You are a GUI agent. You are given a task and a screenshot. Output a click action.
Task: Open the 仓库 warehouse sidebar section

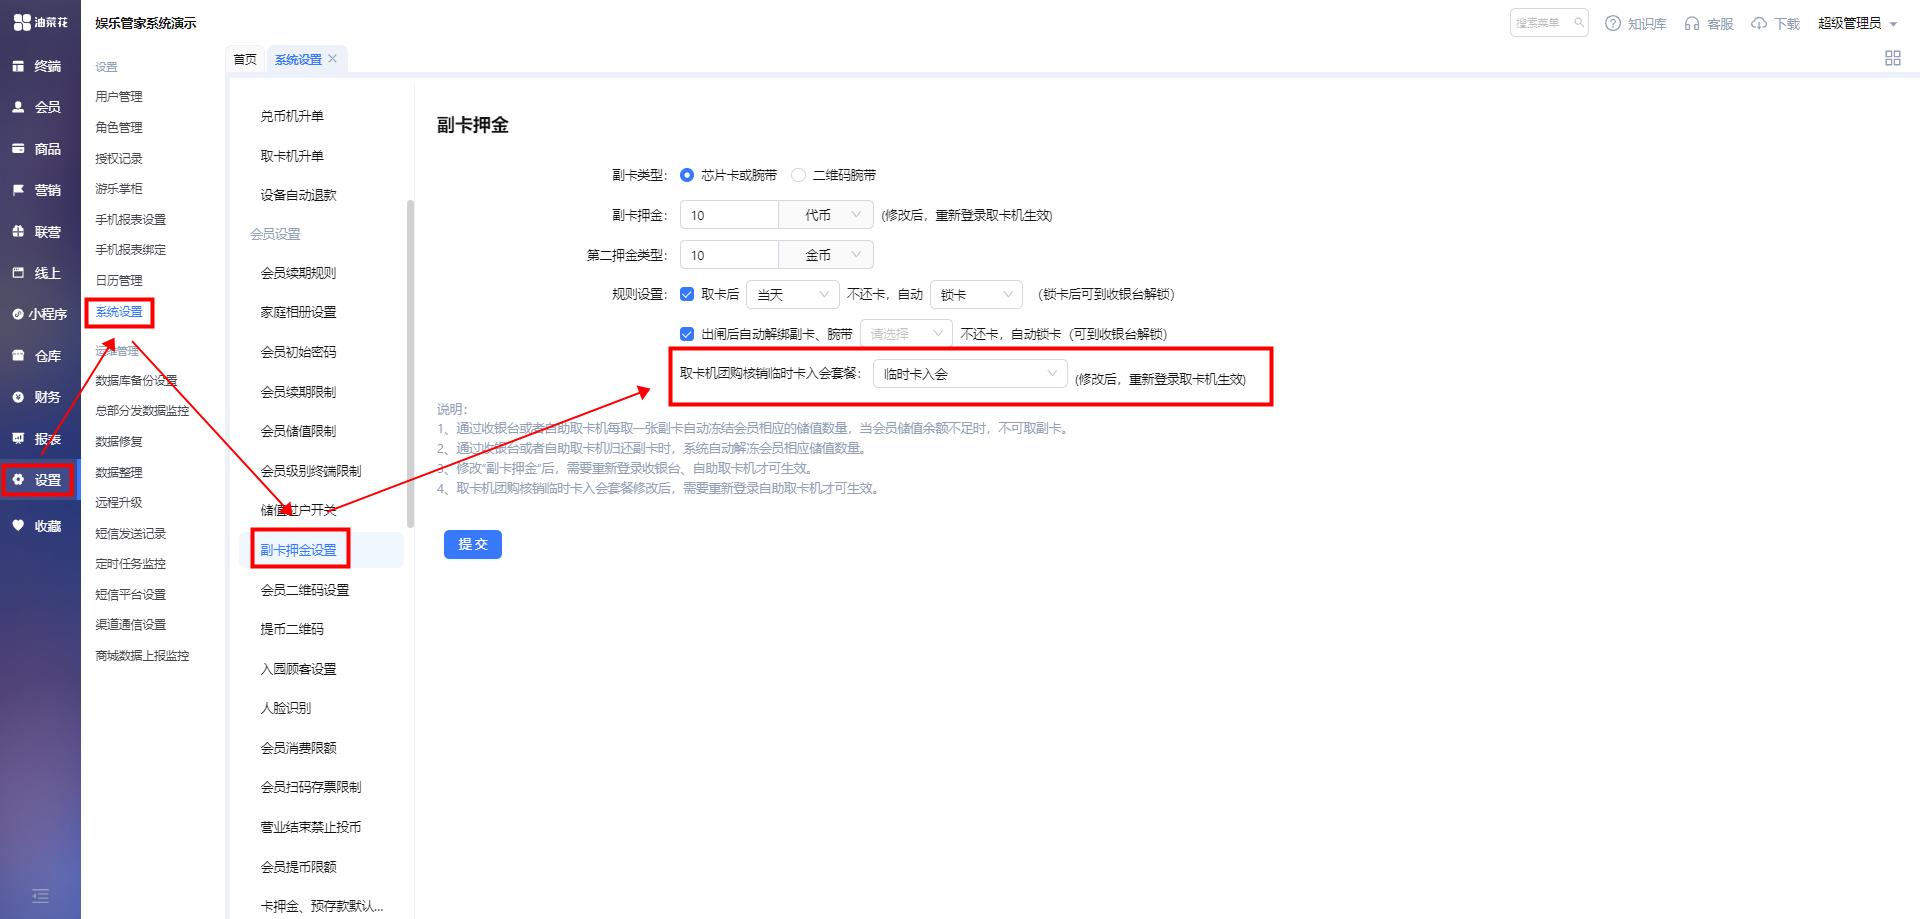point(37,356)
